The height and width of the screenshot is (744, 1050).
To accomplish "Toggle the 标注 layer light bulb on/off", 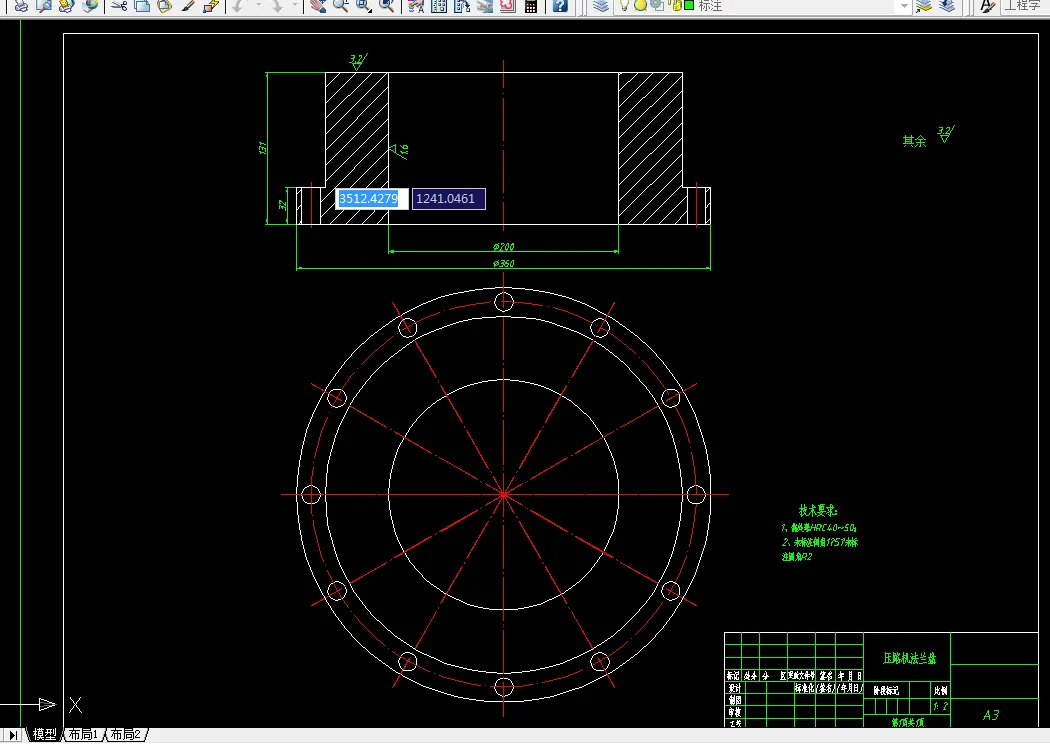I will point(624,5).
